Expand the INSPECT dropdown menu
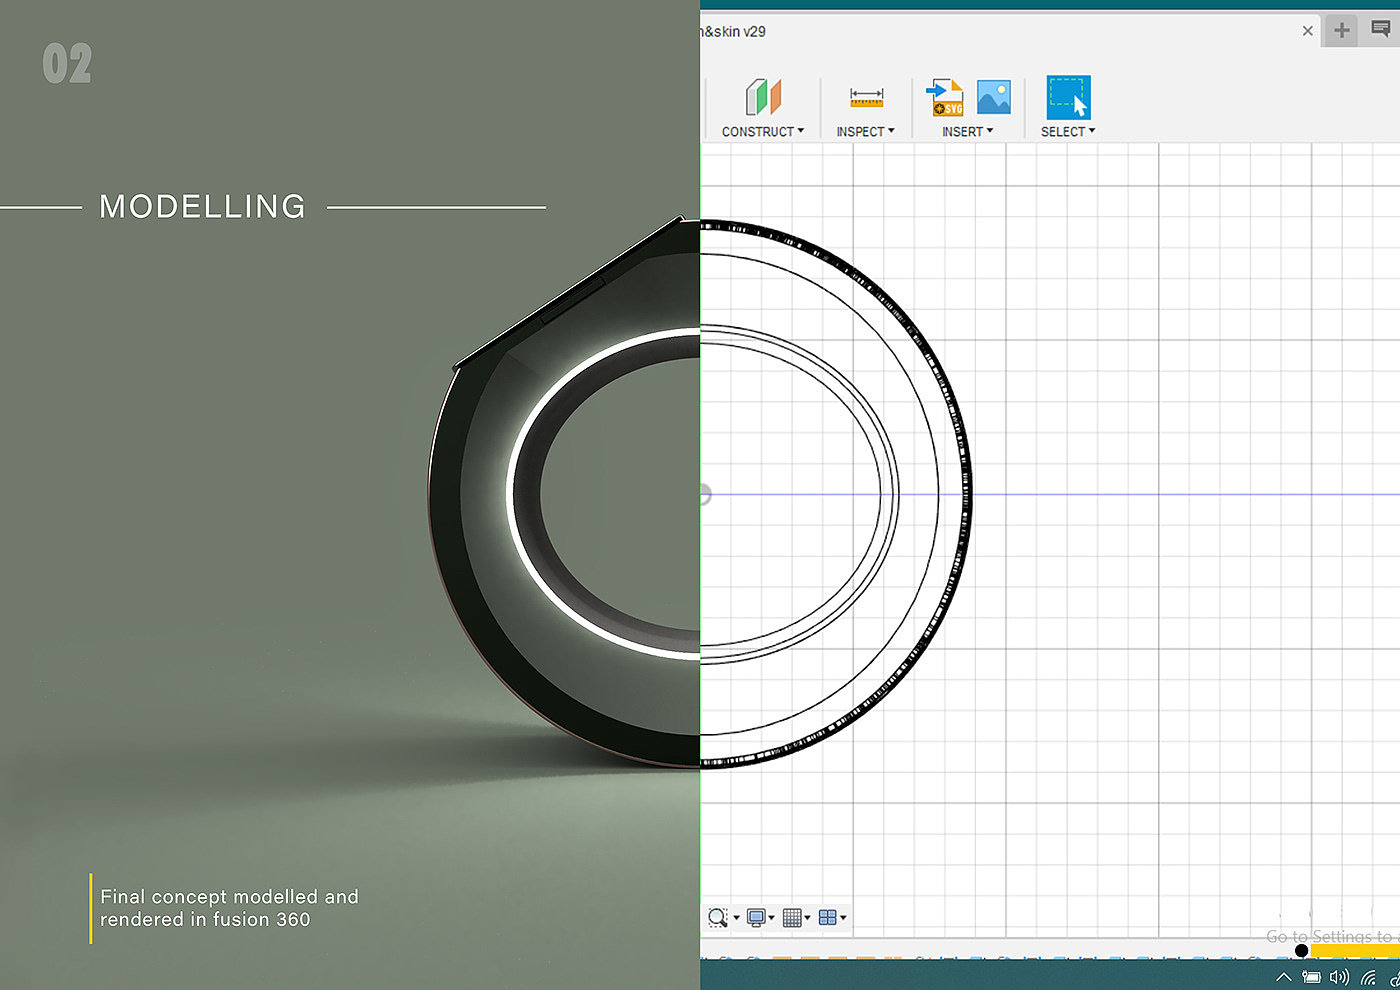This screenshot has height=990, width=1400. coord(865,132)
